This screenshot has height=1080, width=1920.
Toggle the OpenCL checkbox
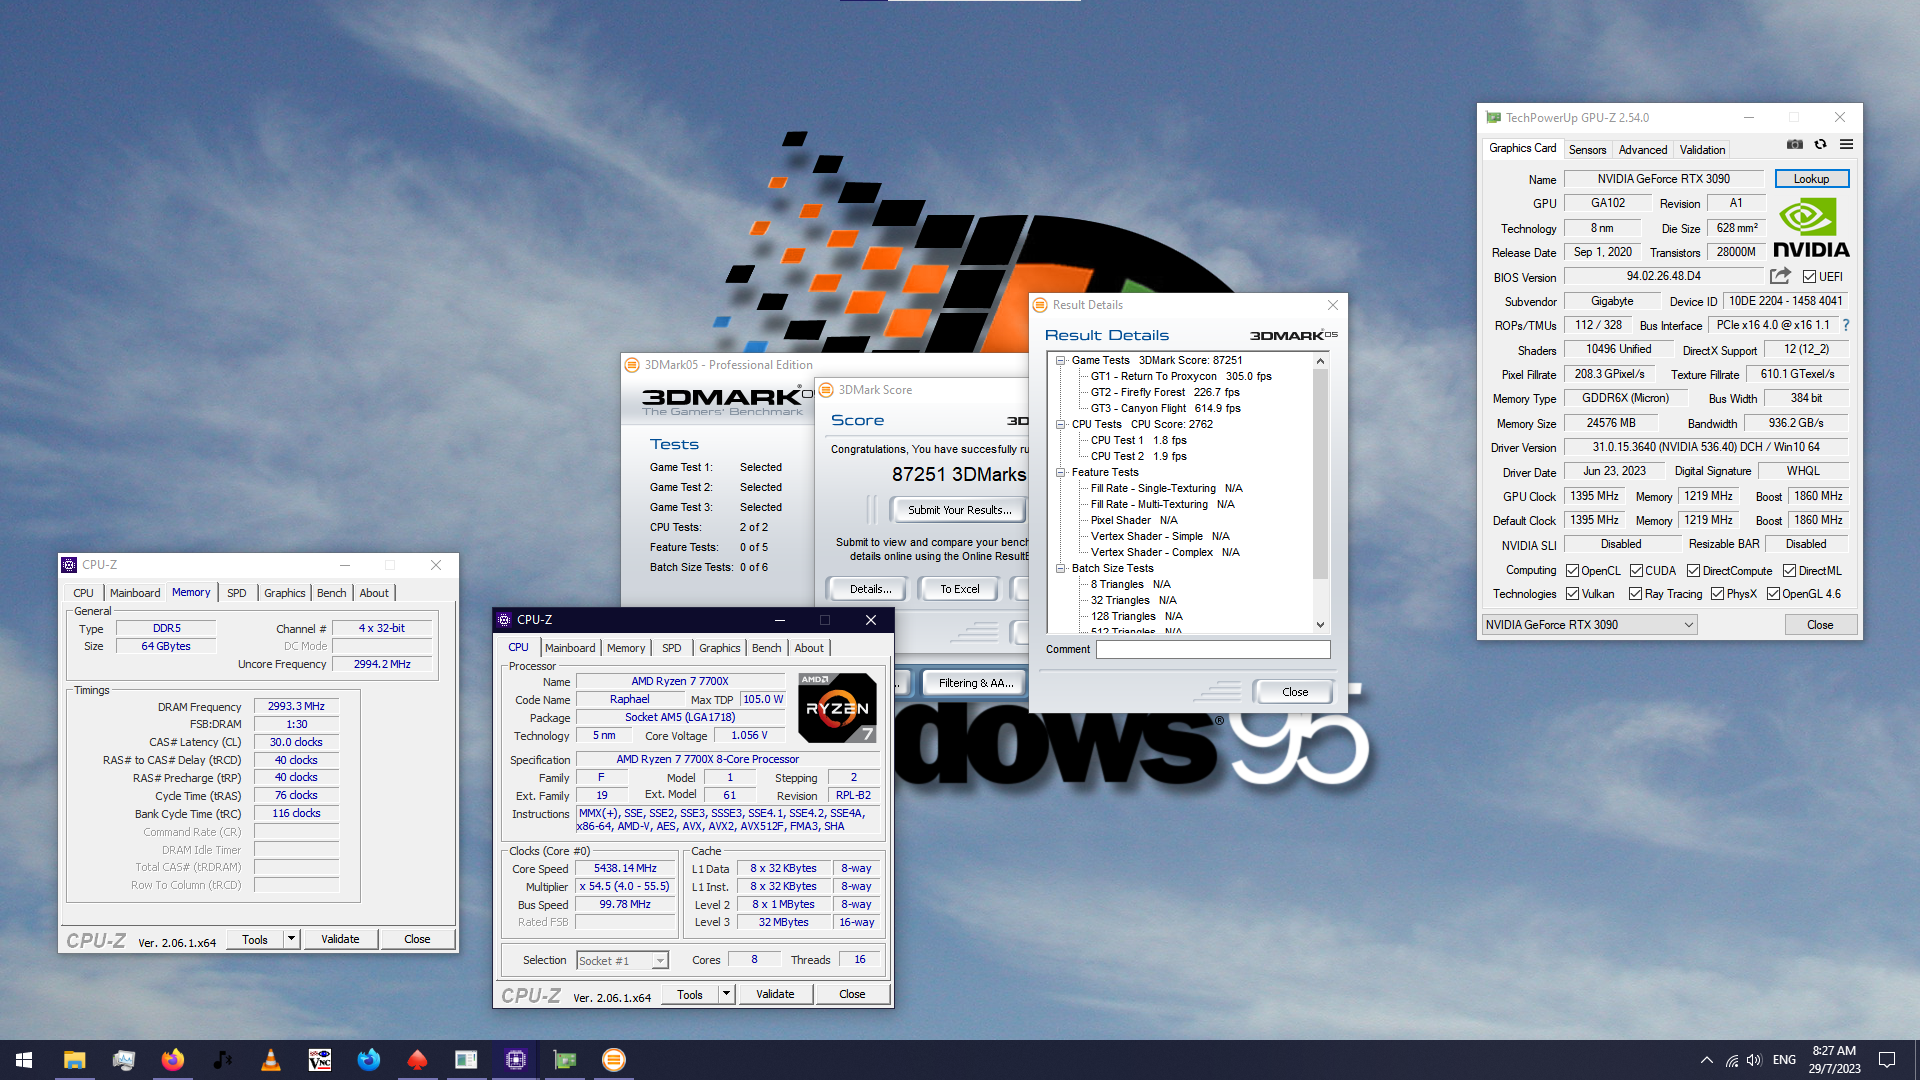[1572, 571]
